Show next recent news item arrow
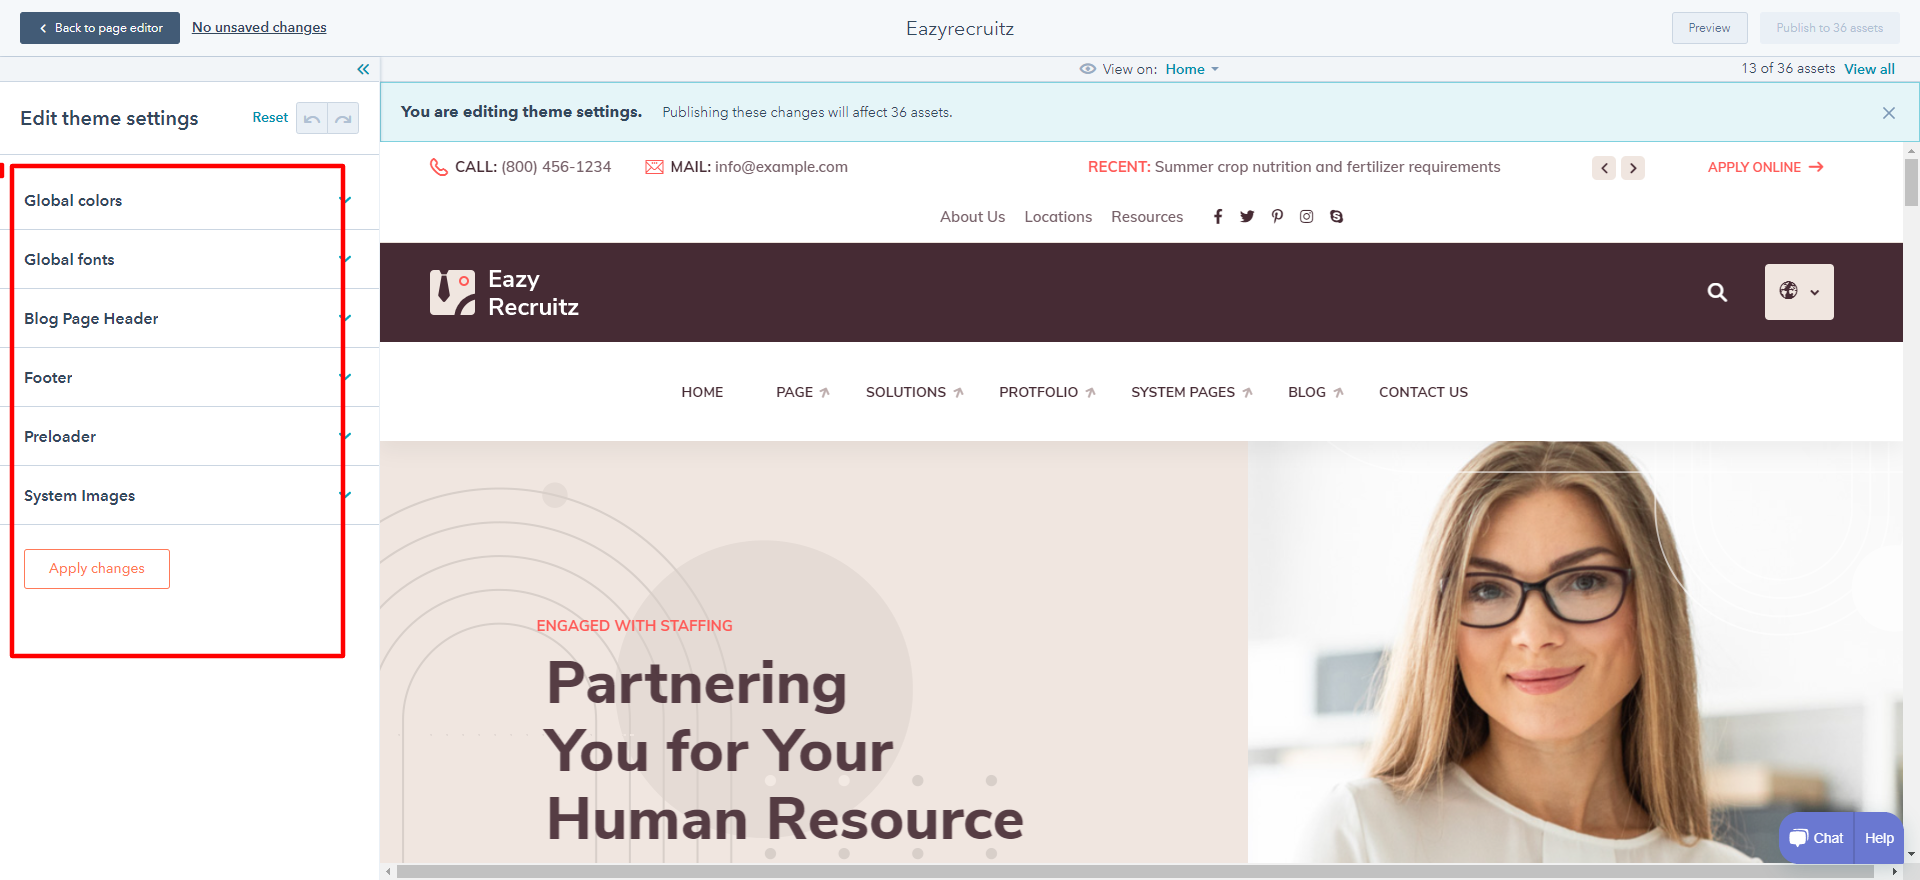This screenshot has height=880, width=1920. coord(1633,168)
